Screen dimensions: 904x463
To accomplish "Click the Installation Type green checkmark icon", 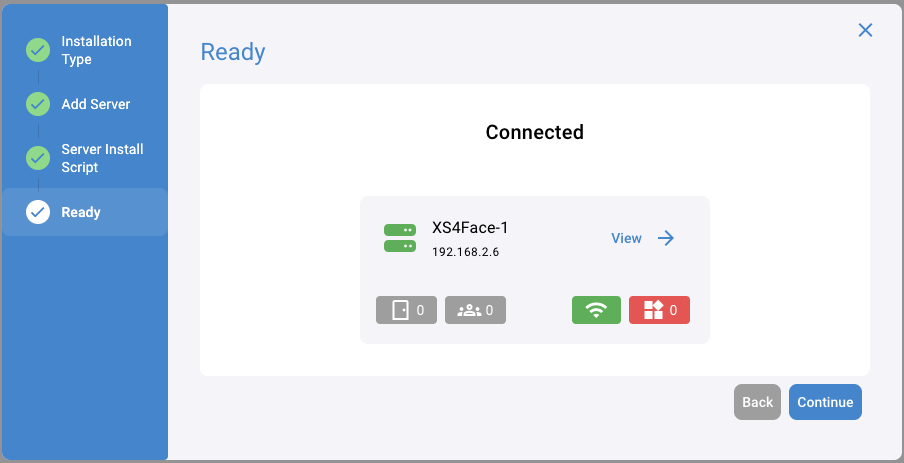I will pos(38,50).
